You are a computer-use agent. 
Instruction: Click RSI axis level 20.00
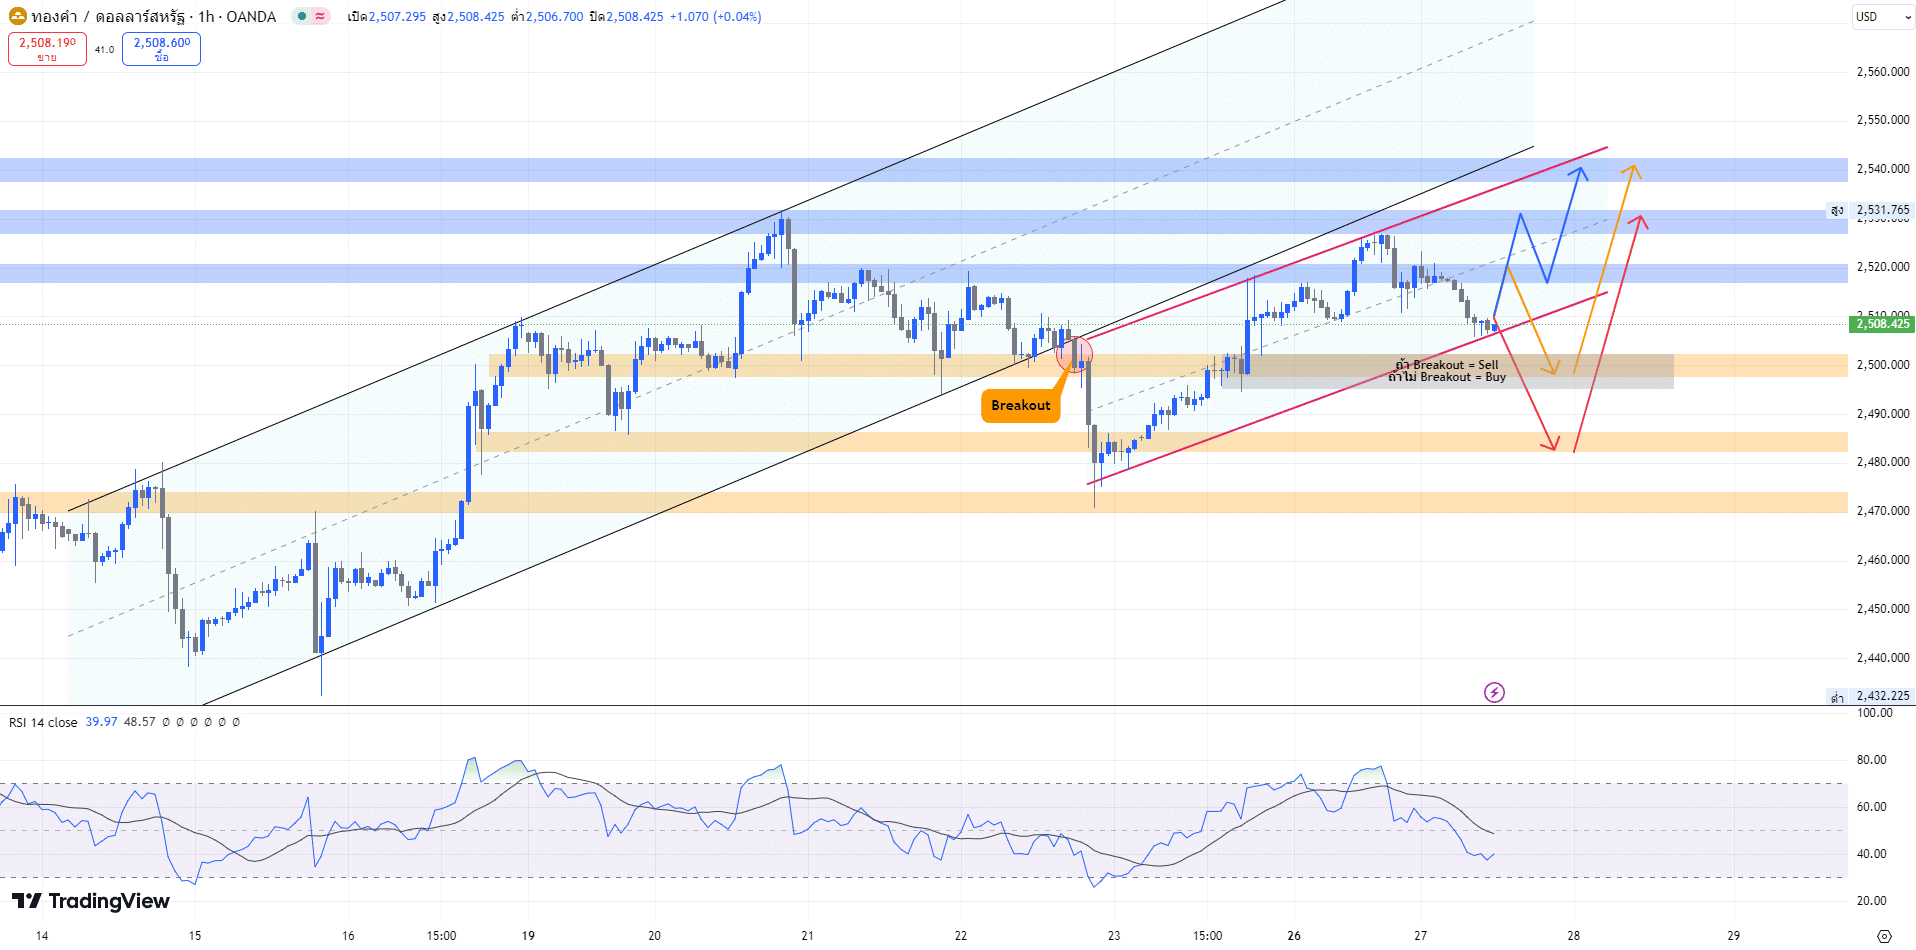[x=1872, y=901]
